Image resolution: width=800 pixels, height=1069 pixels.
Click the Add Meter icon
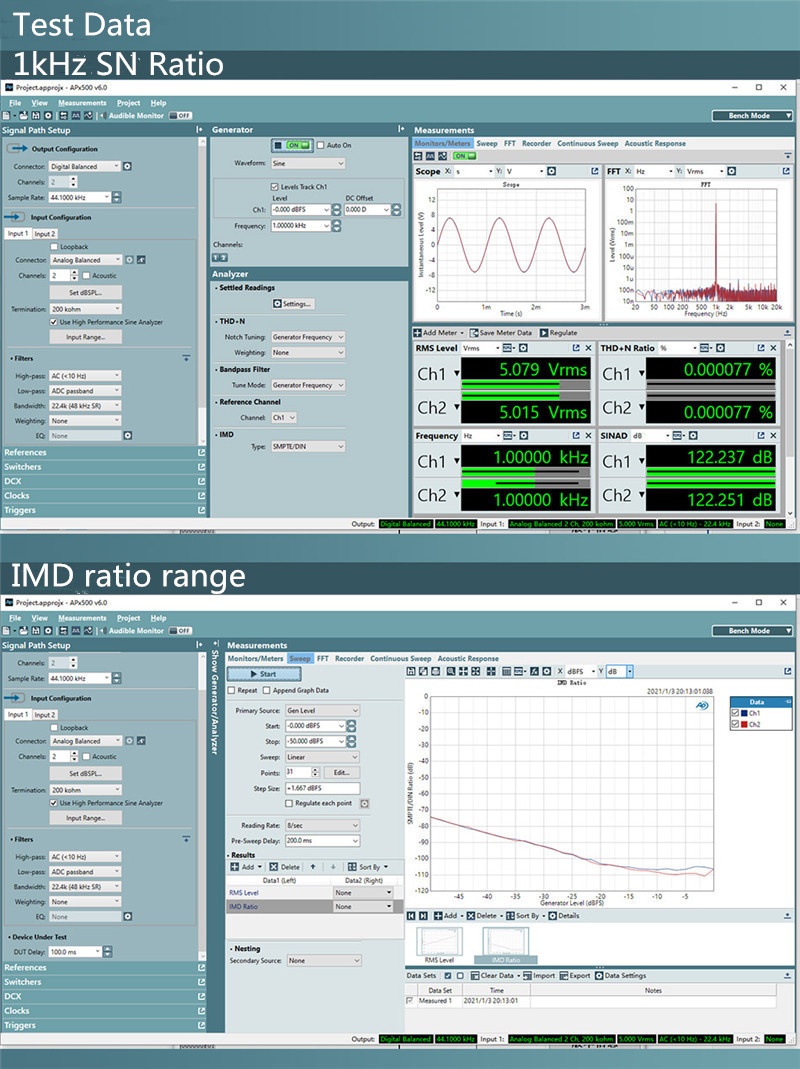click(417, 333)
